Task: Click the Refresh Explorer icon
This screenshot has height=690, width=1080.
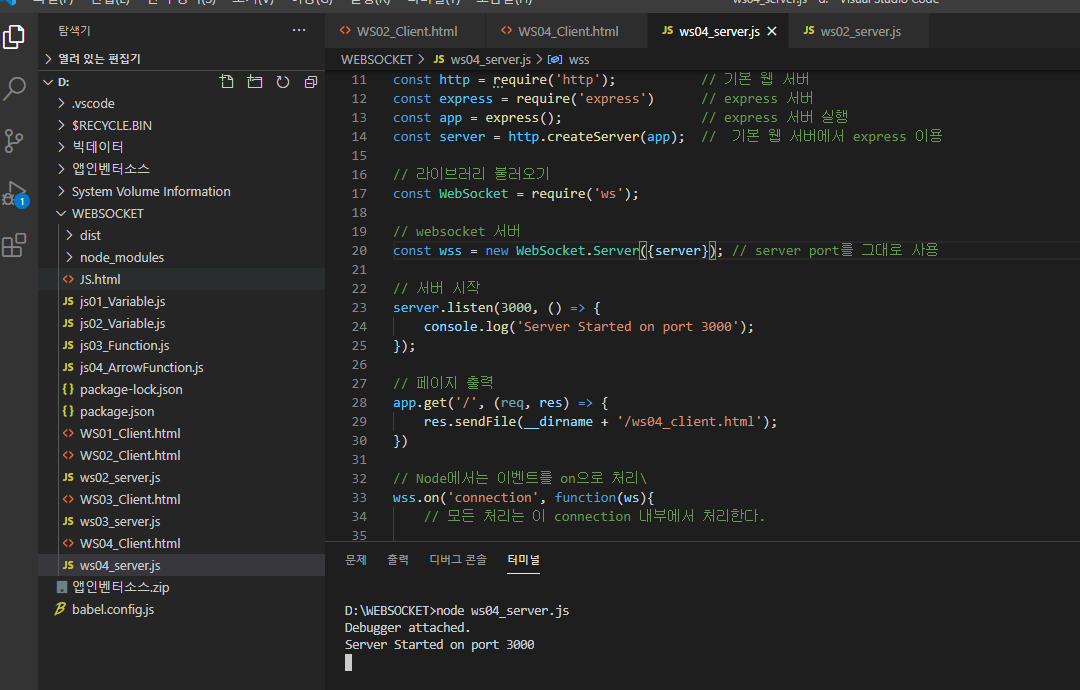Action: click(x=283, y=82)
